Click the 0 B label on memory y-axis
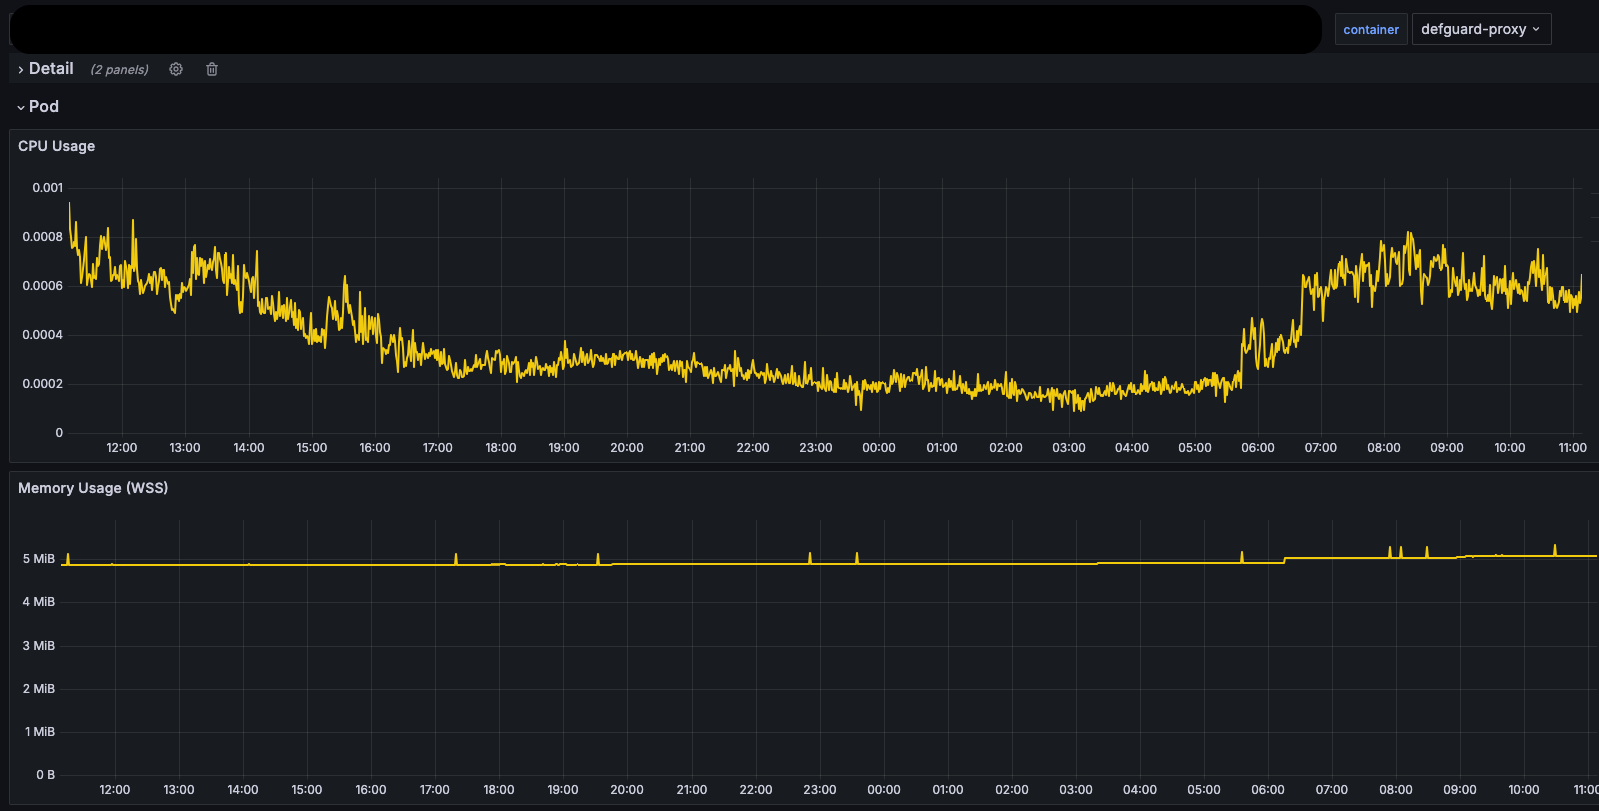Screen dimensions: 1599x811 (x=45, y=775)
